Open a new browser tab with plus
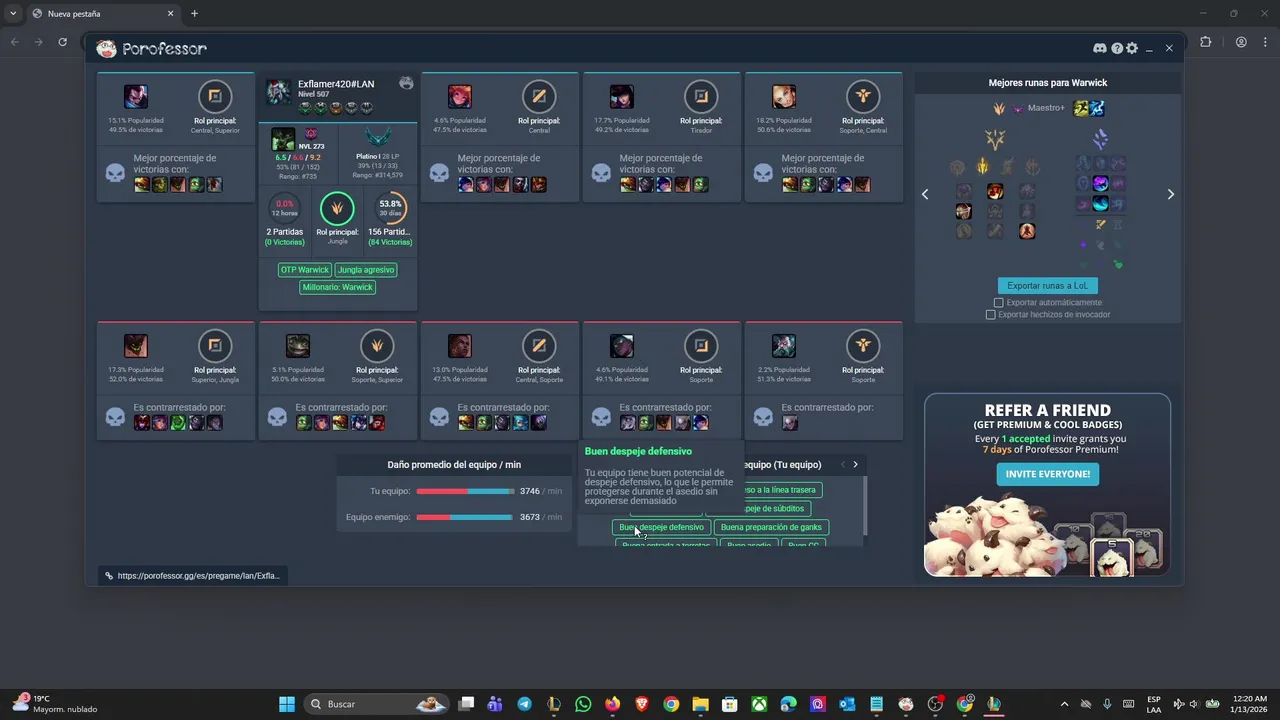1280x720 pixels. tap(194, 14)
